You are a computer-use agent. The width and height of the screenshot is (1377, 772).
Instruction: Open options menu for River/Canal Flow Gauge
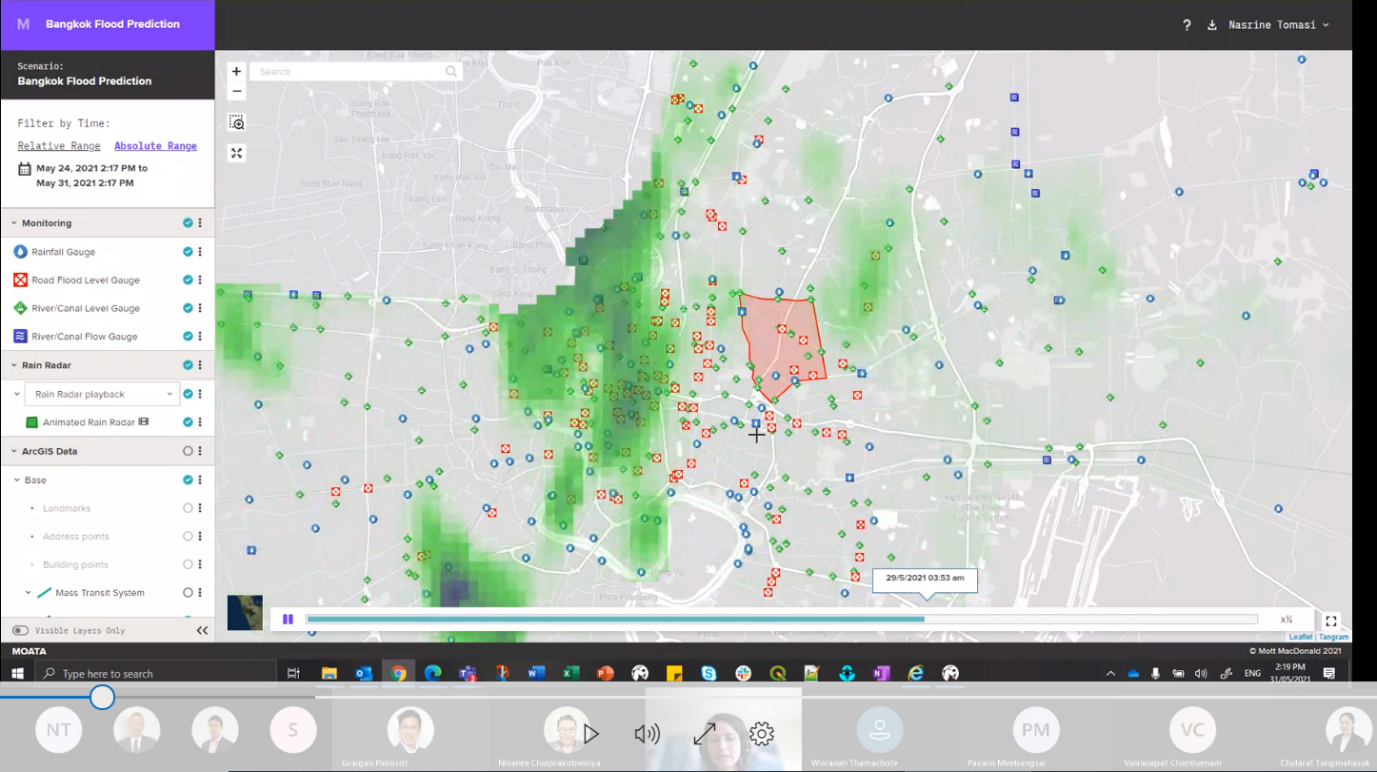click(x=200, y=337)
